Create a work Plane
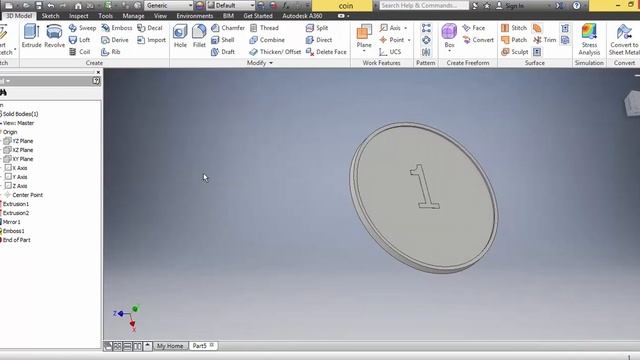640x360 pixels. point(364,35)
